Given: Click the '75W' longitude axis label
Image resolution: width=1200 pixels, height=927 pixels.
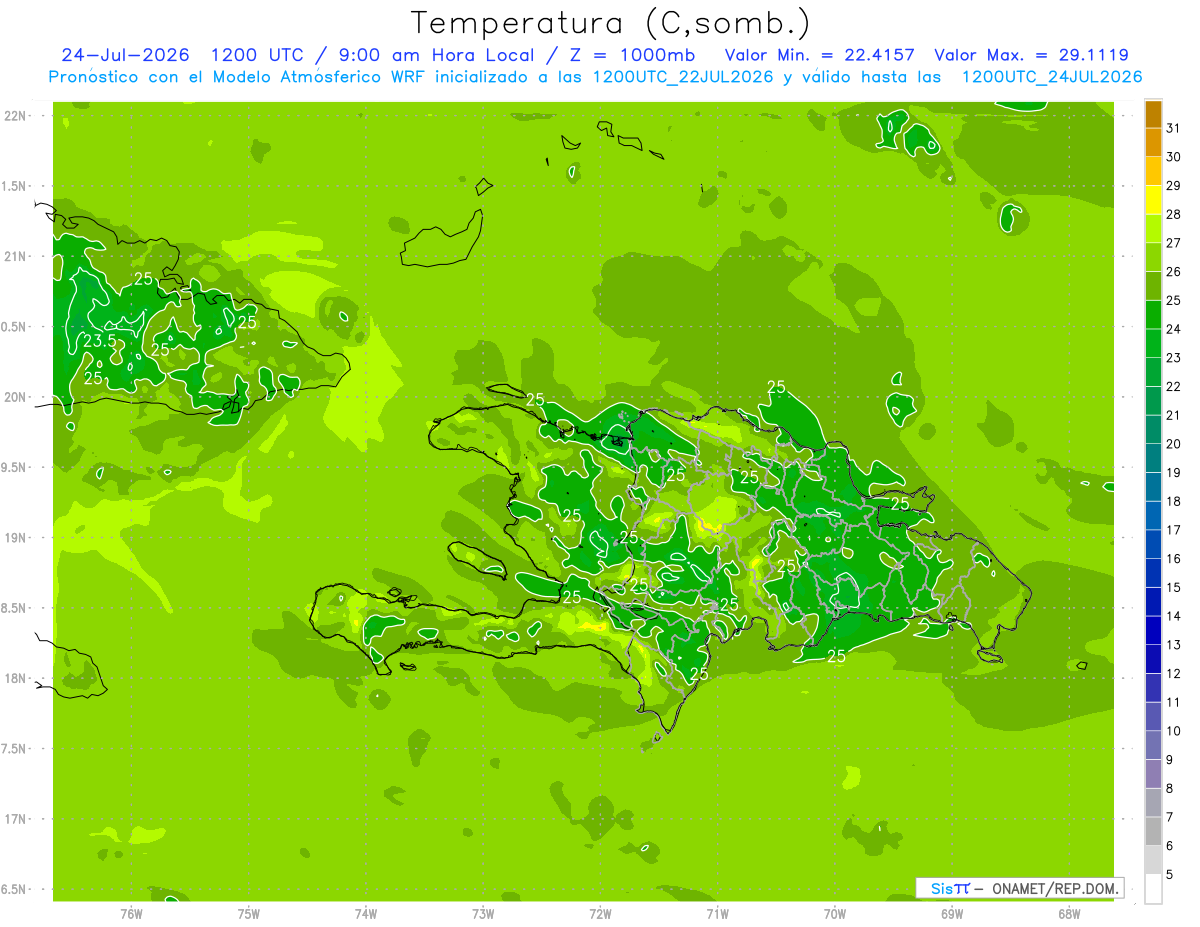Looking at the screenshot, I should pos(249,913).
